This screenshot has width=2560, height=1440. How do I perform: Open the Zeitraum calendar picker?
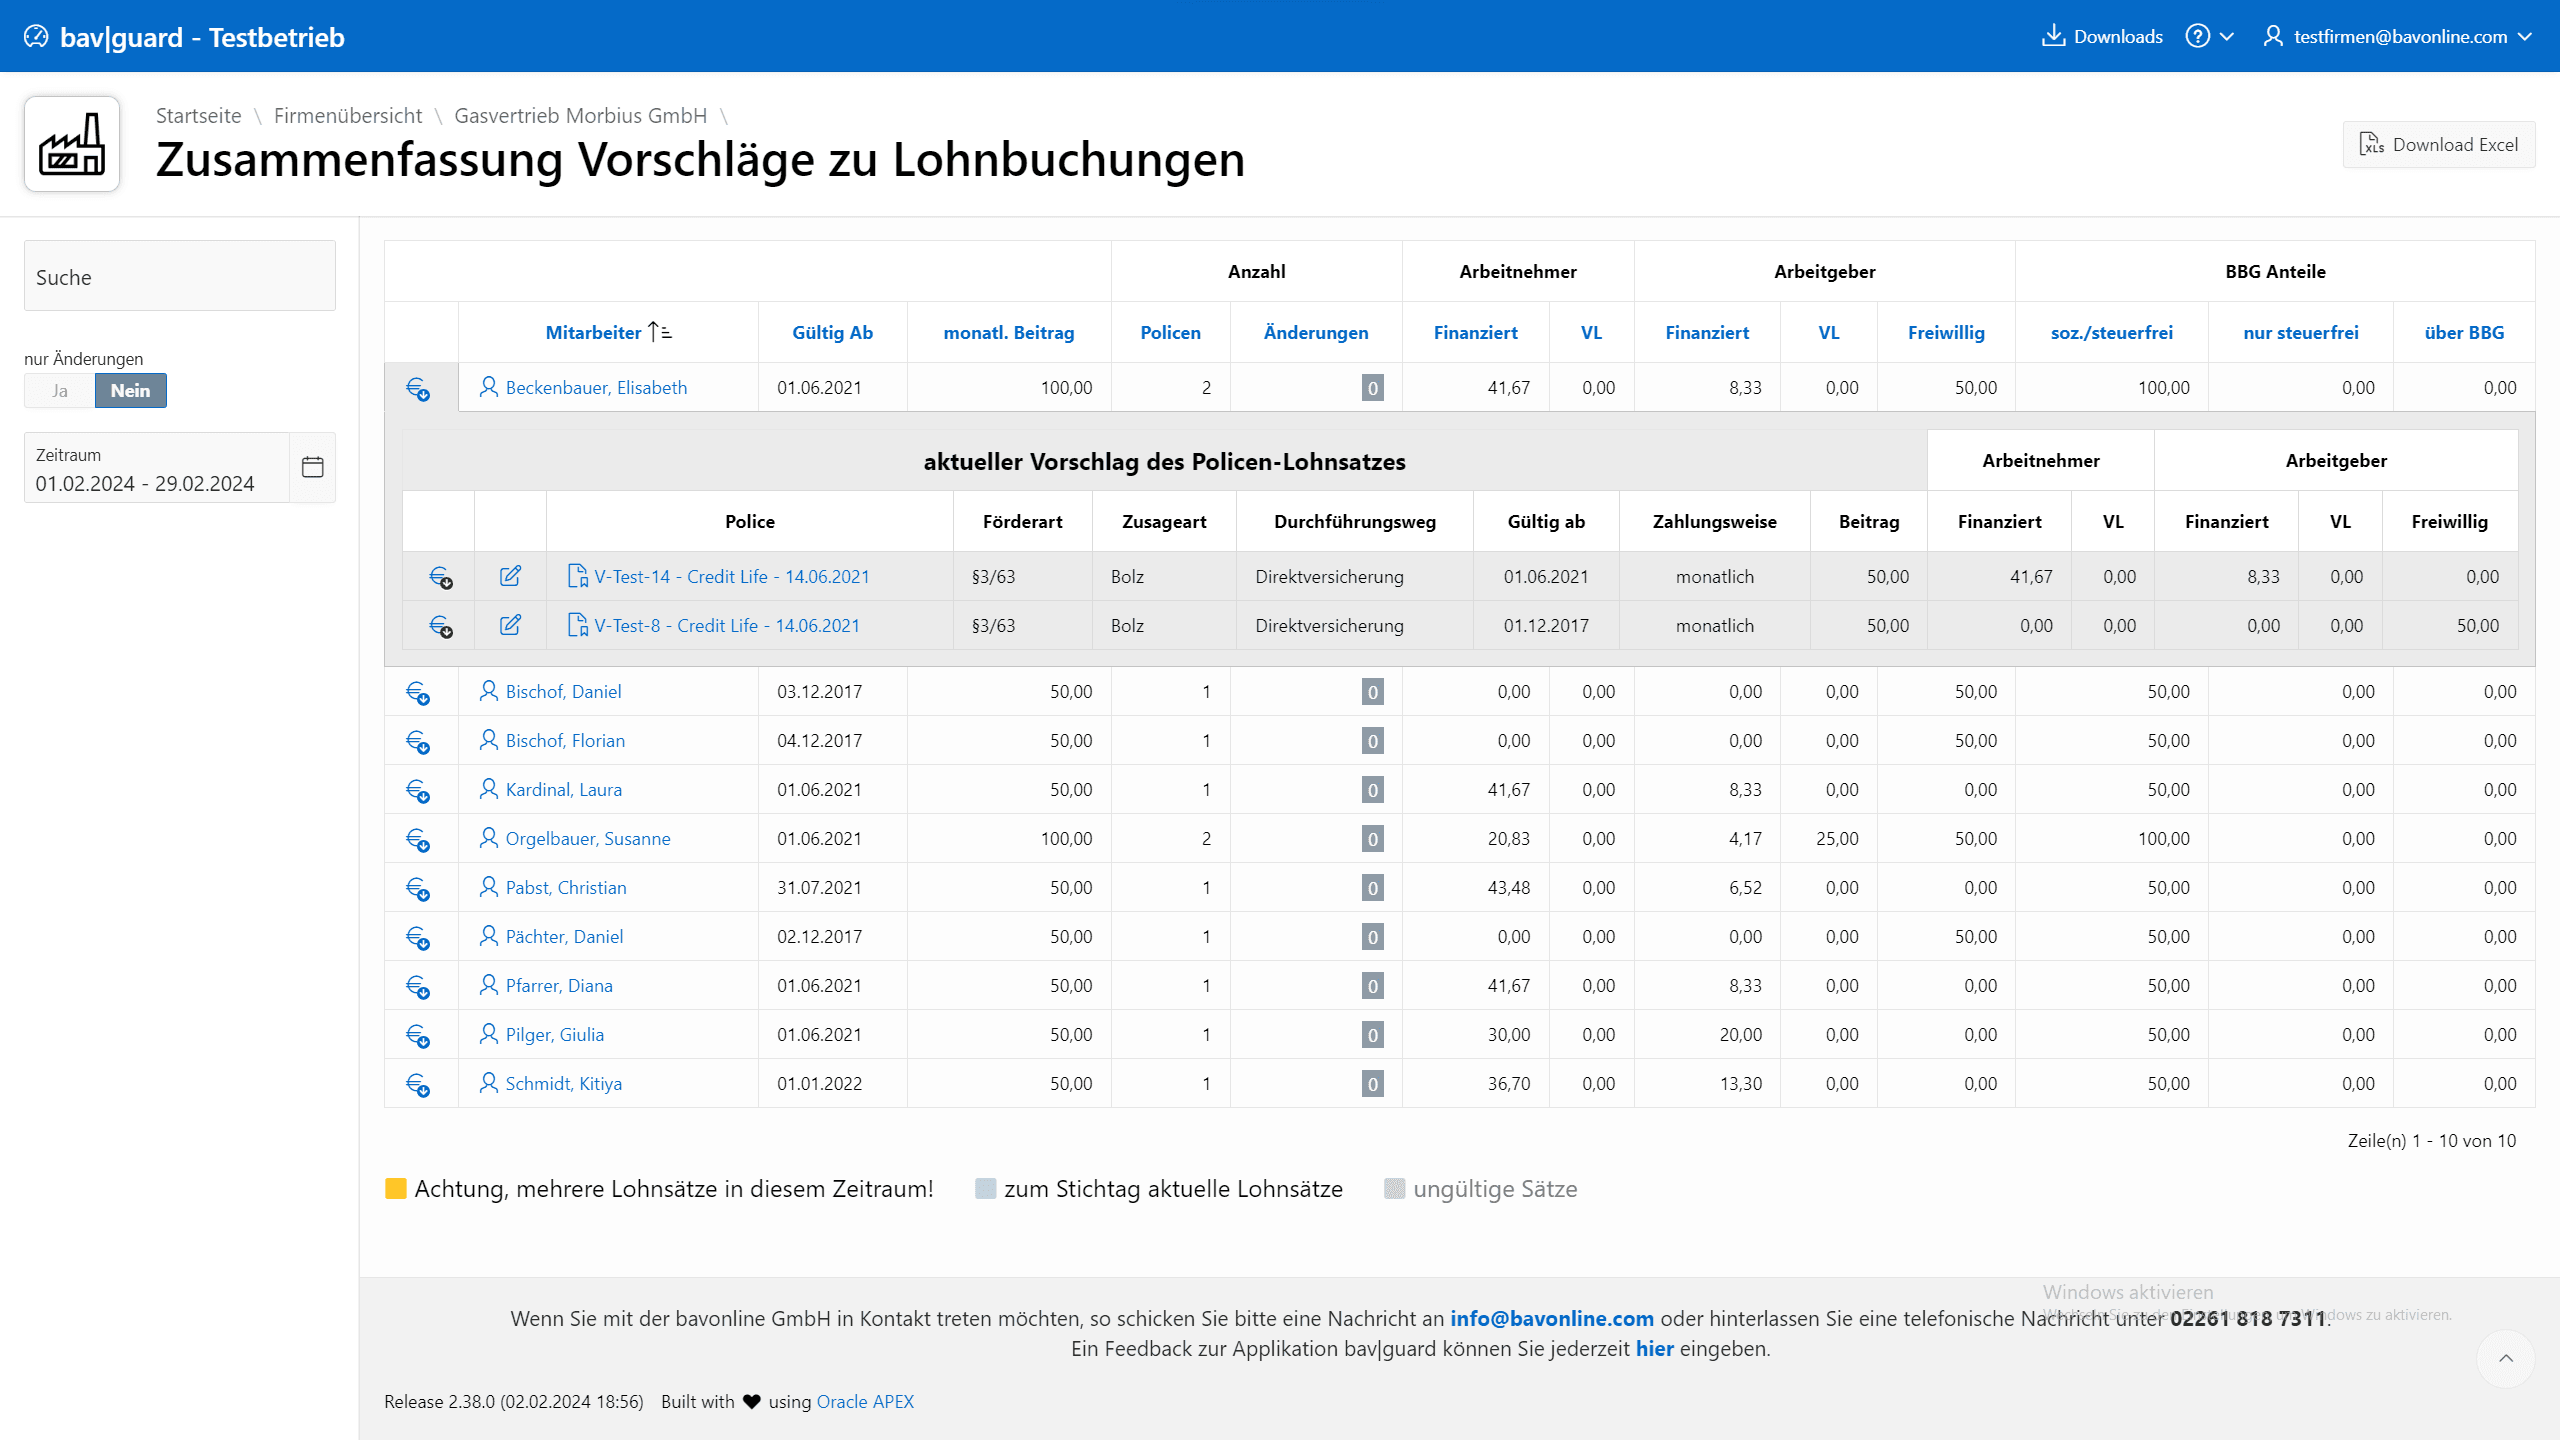[312, 467]
